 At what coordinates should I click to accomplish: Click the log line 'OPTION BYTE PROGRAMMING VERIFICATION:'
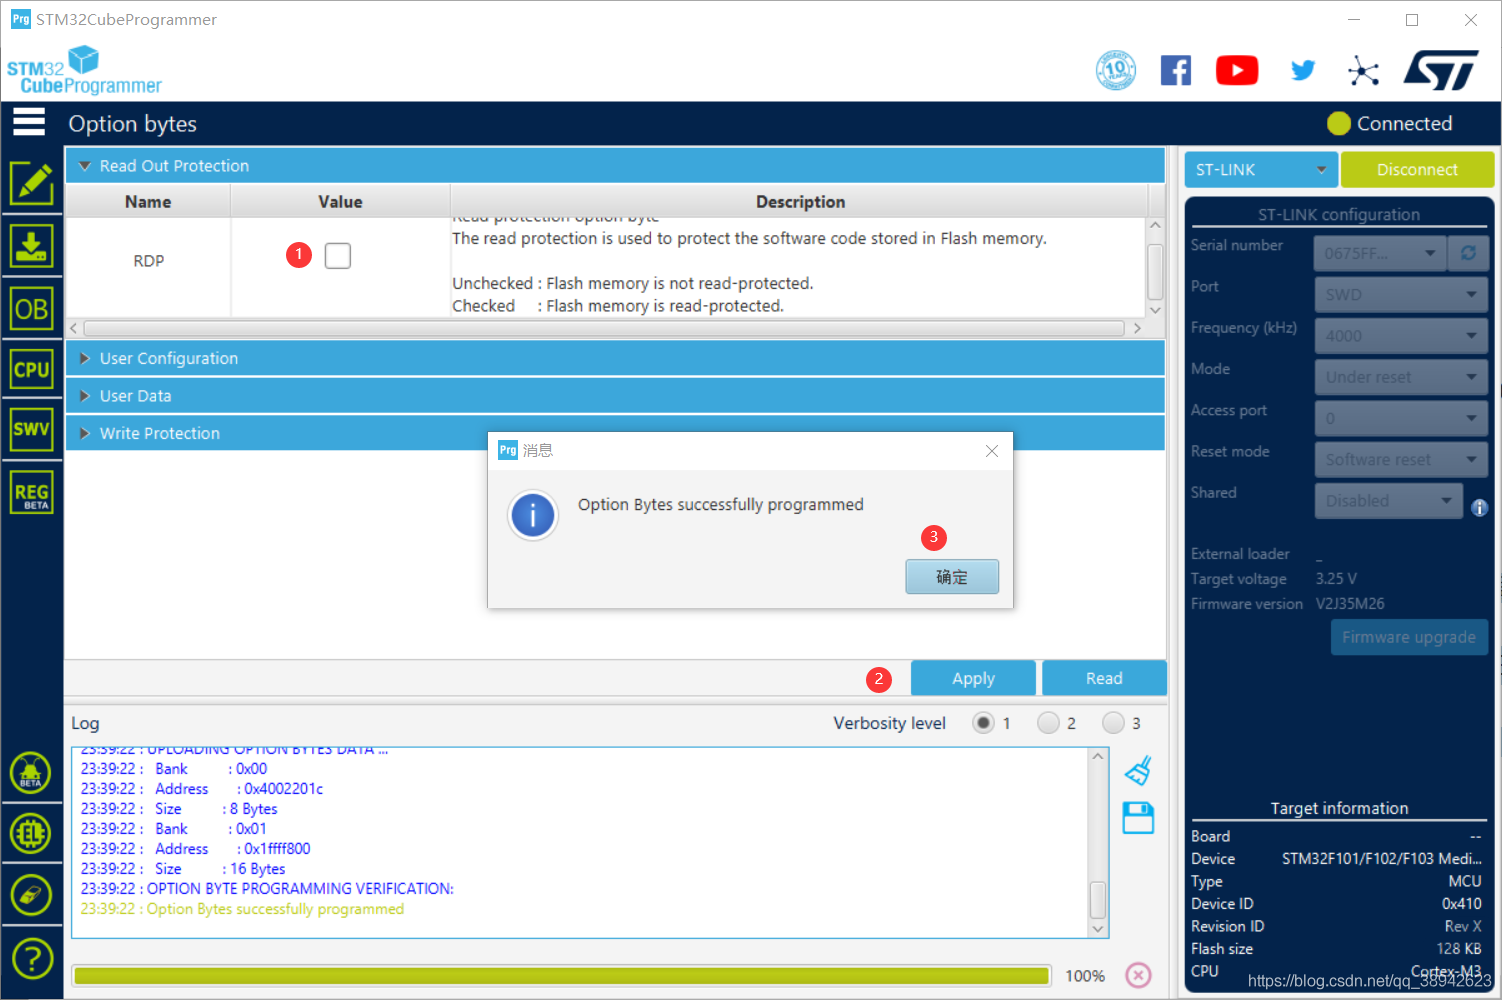click(267, 889)
